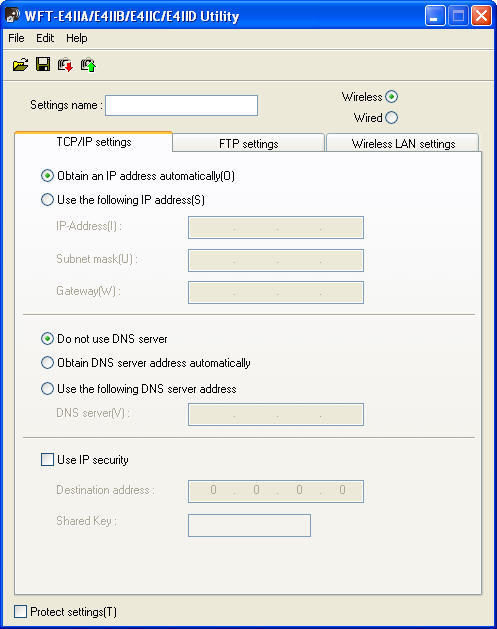Open settings file via folder icon
The image size is (497, 629).
(x=20, y=65)
